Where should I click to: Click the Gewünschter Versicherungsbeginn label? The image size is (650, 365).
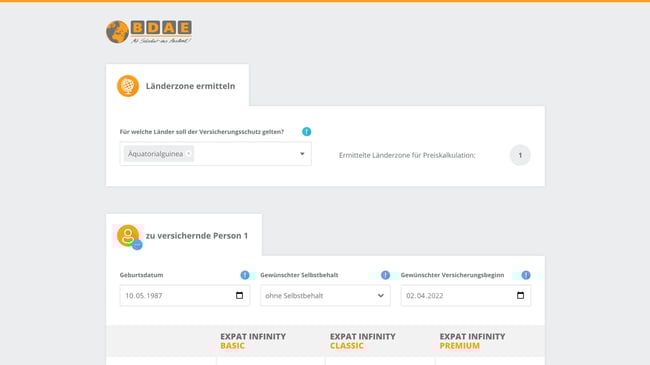click(x=452, y=275)
